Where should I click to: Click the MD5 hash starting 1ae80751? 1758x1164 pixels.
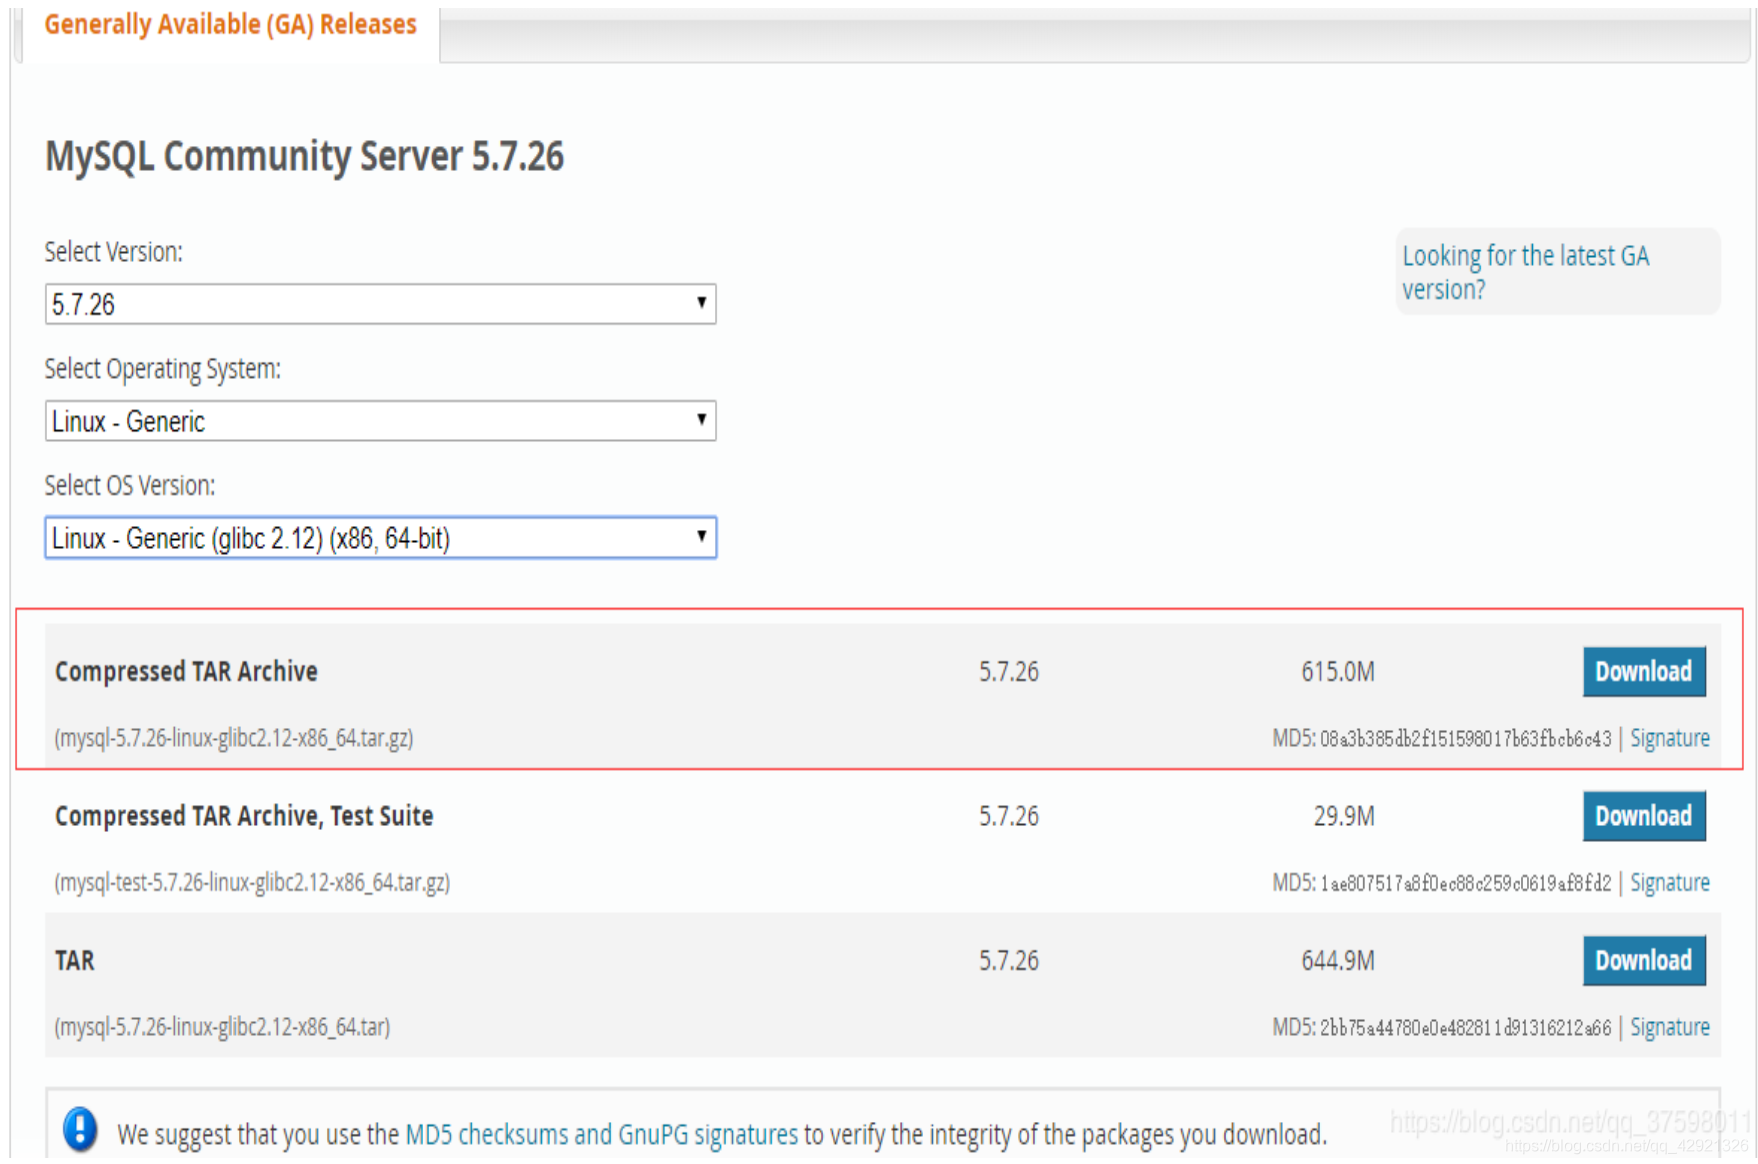(1465, 883)
